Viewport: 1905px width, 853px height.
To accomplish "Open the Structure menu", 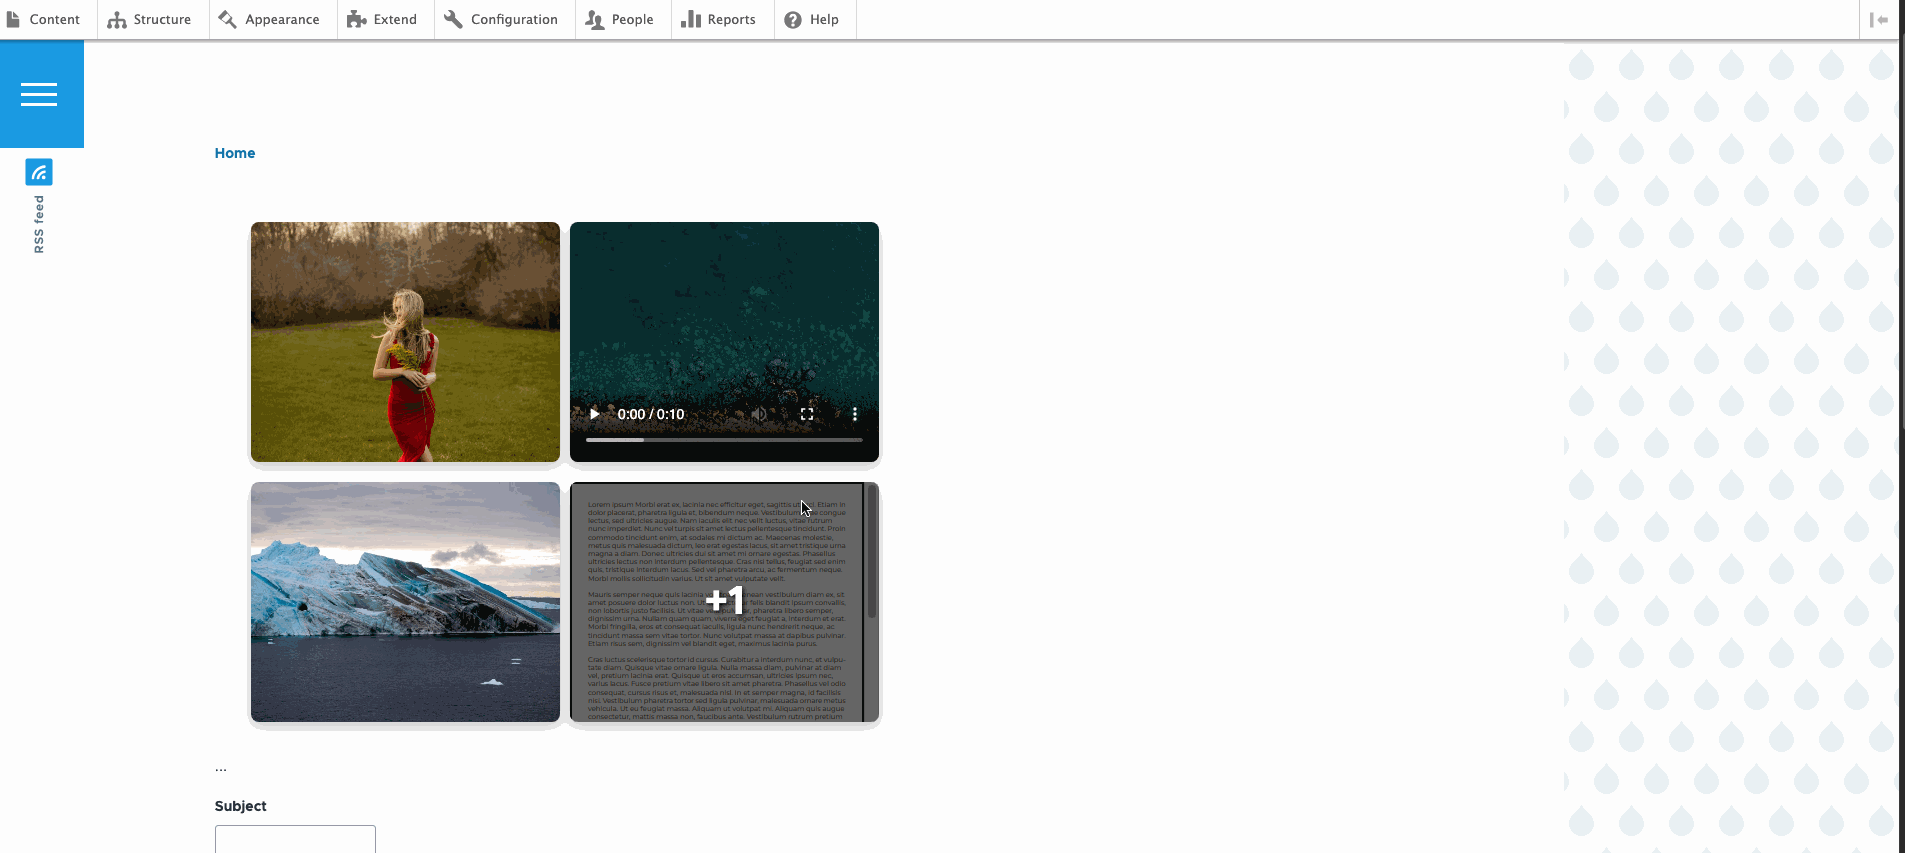I will point(150,20).
